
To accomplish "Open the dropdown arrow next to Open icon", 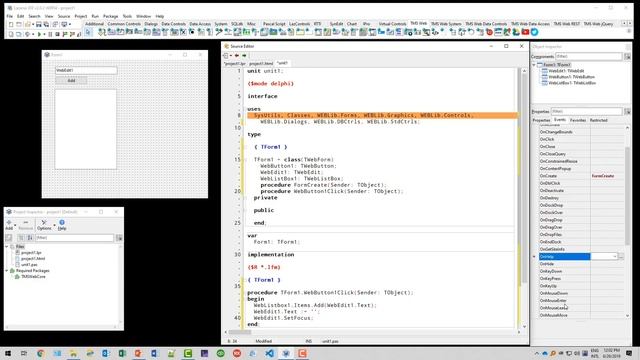I will (33, 24).
